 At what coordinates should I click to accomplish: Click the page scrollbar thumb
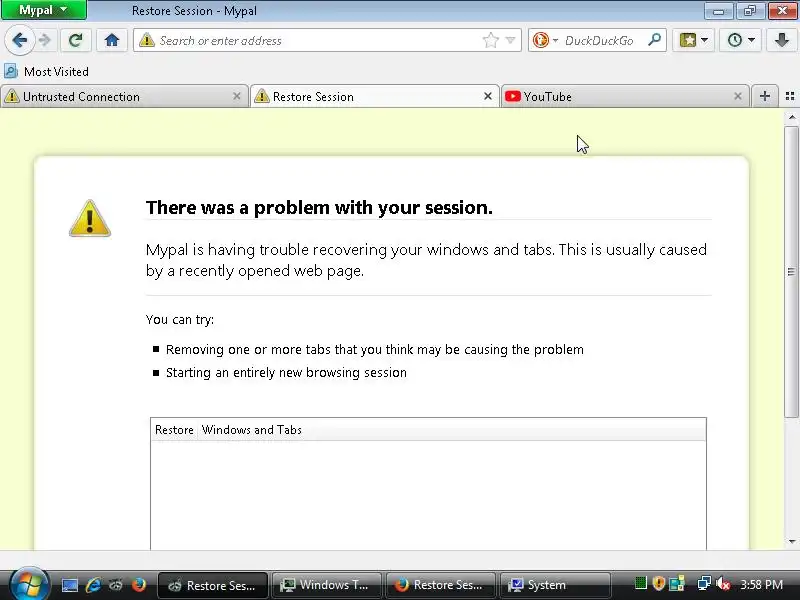click(791, 271)
